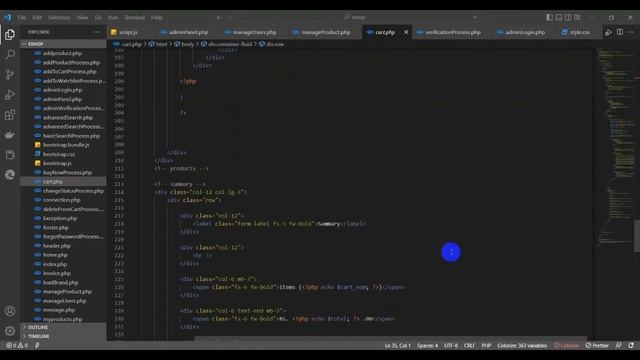Open the File menu

click(x=22, y=18)
